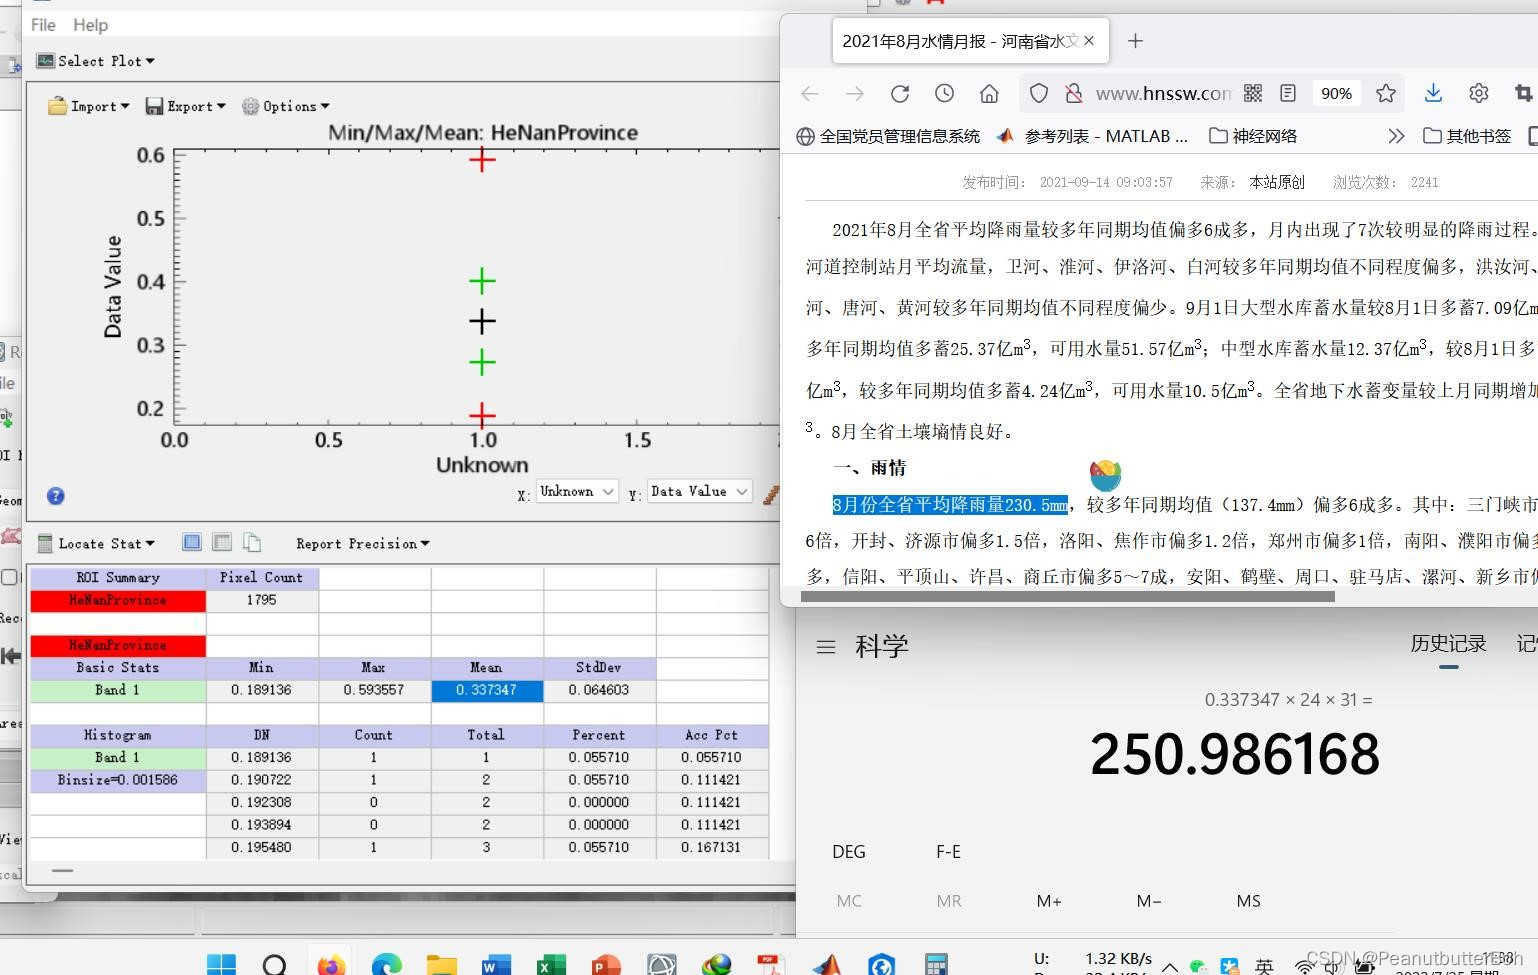Click the Locate Stat calculator icon
The width and height of the screenshot is (1538, 975).
(x=45, y=542)
